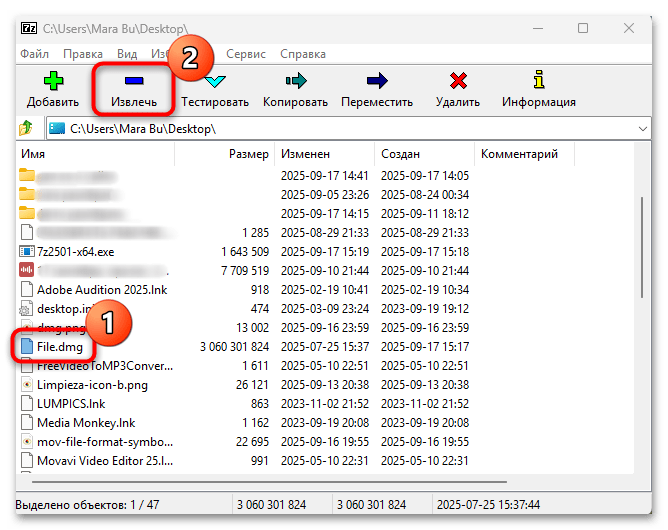Viewport: 668px width, 530px height.
Task: Click the Limpieza-icon-b.png image icon
Action: 27,384
